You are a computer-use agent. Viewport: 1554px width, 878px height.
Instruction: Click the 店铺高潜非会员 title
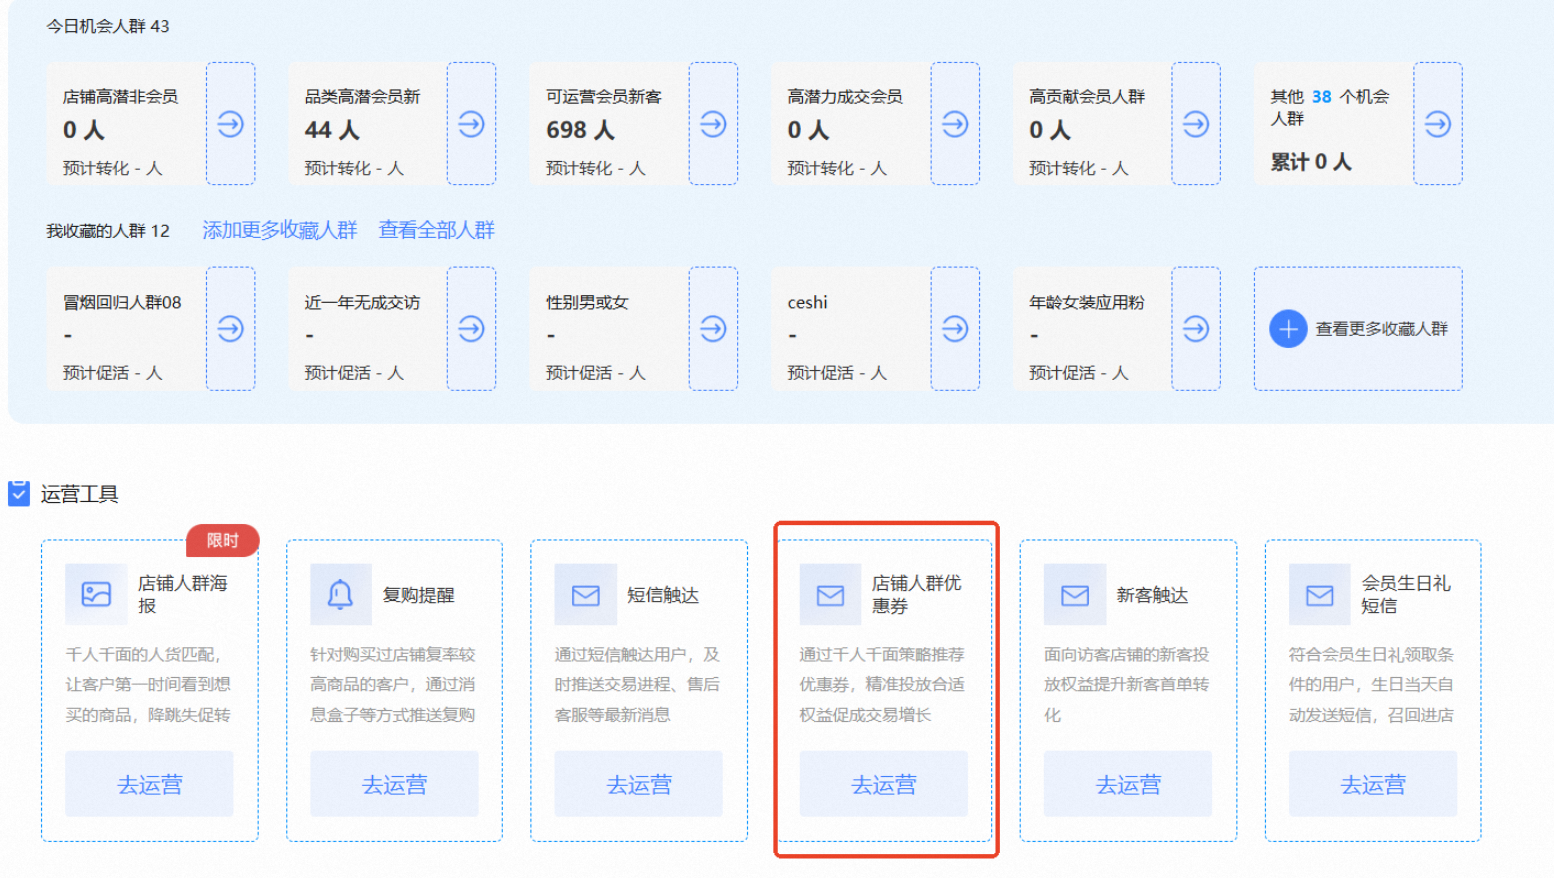click(121, 97)
